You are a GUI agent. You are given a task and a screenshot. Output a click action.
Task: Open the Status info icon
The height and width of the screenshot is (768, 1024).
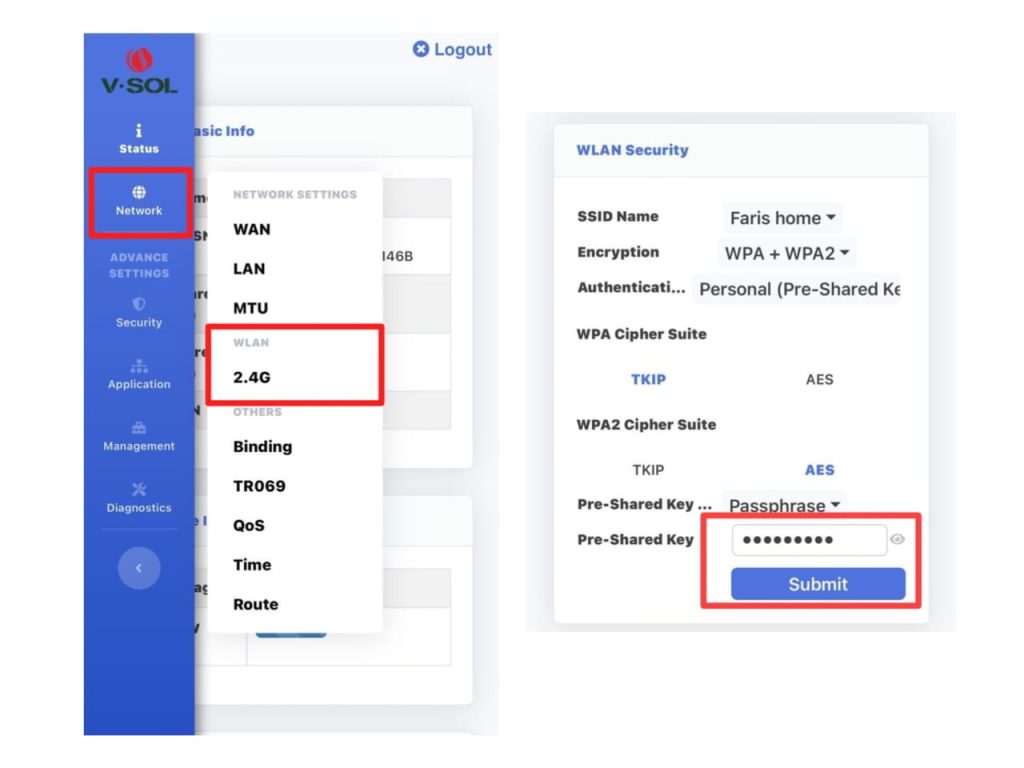[x=139, y=131]
